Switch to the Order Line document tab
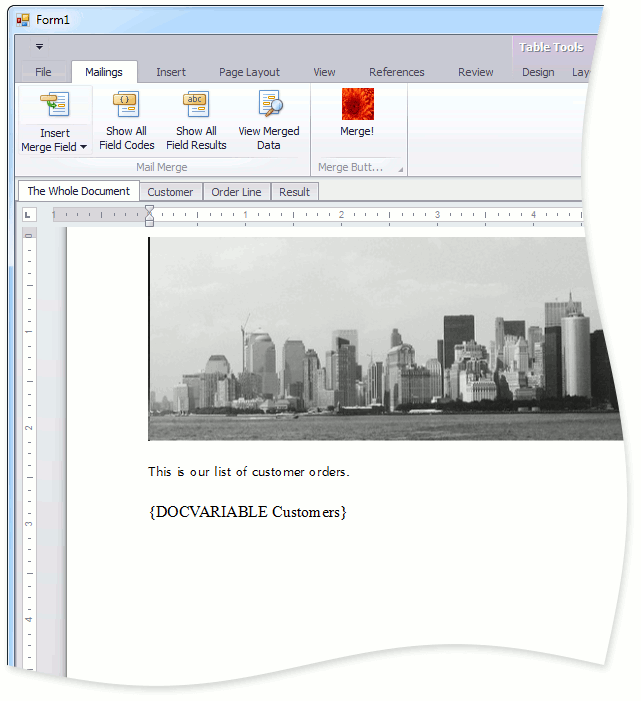641x701 pixels. [x=236, y=192]
